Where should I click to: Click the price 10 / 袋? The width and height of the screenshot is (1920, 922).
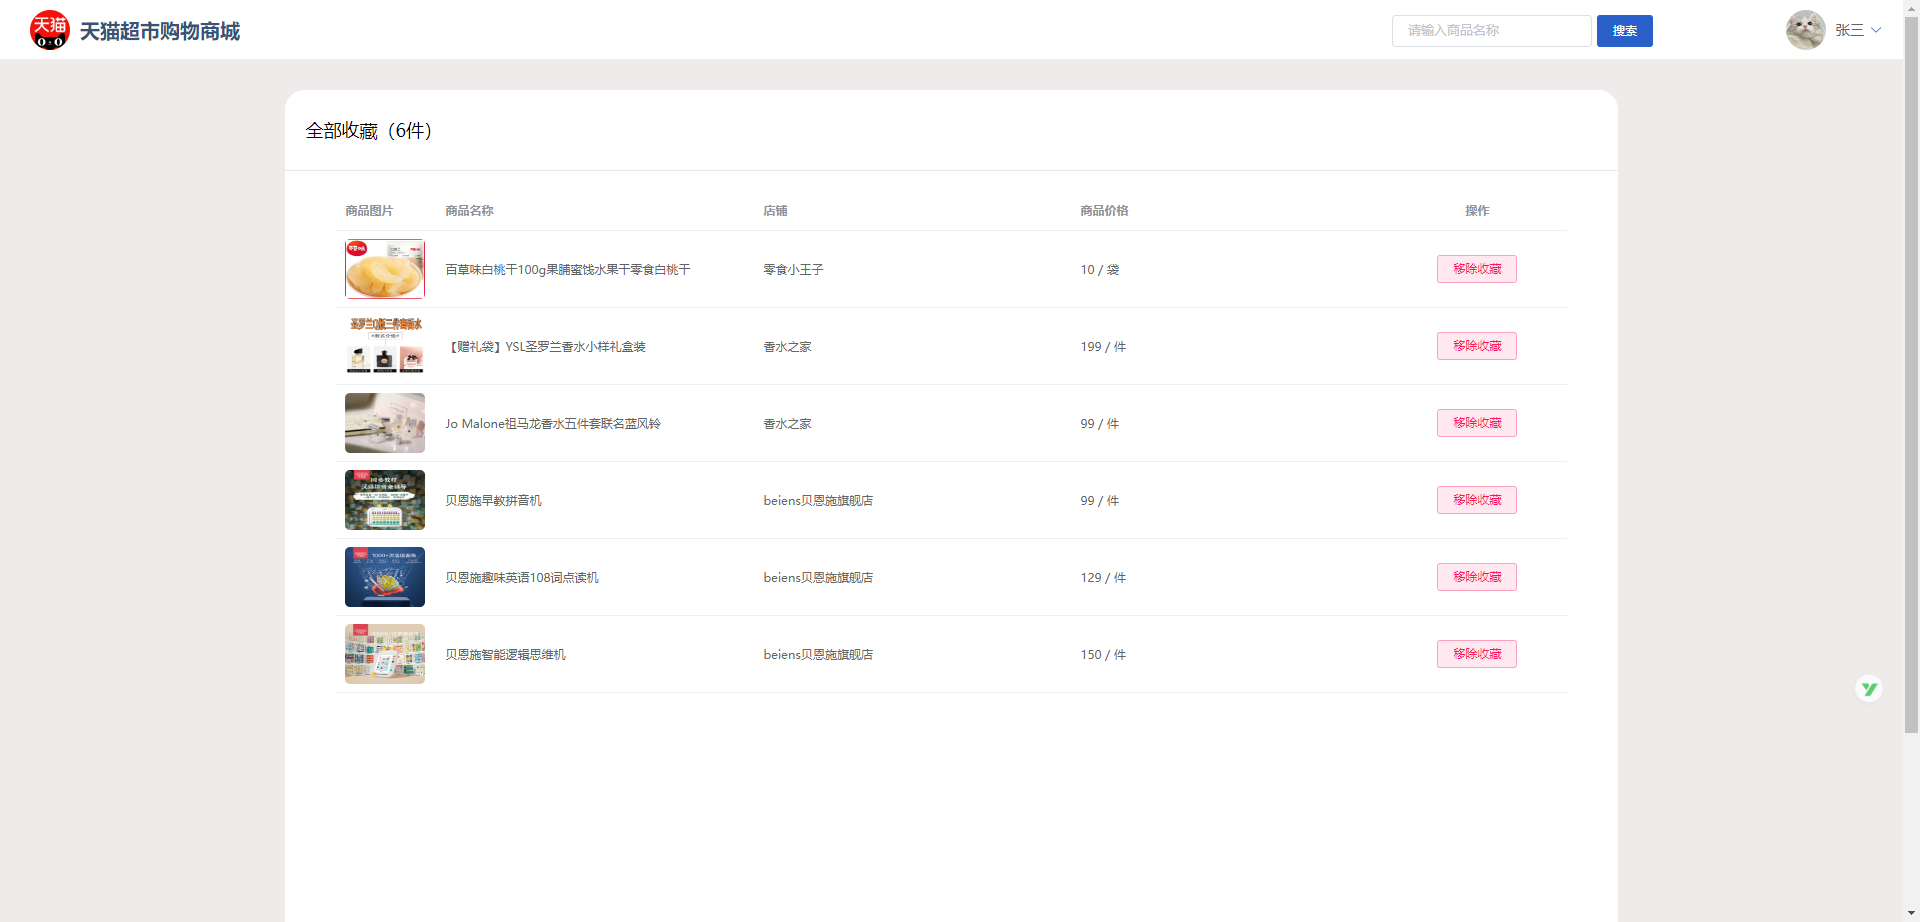point(1100,270)
